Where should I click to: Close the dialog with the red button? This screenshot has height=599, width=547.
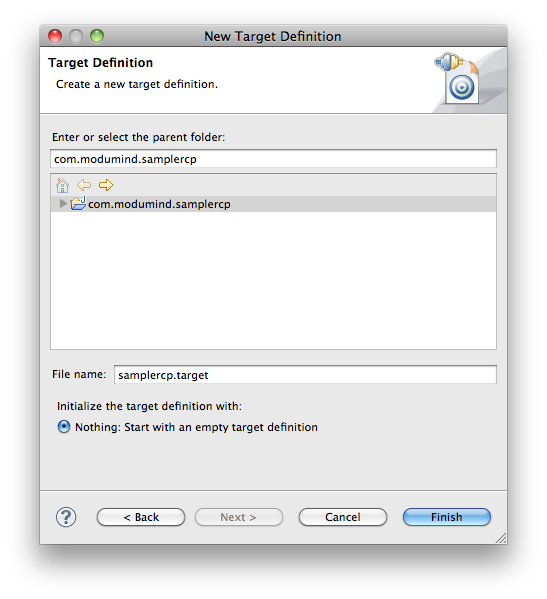click(x=55, y=36)
